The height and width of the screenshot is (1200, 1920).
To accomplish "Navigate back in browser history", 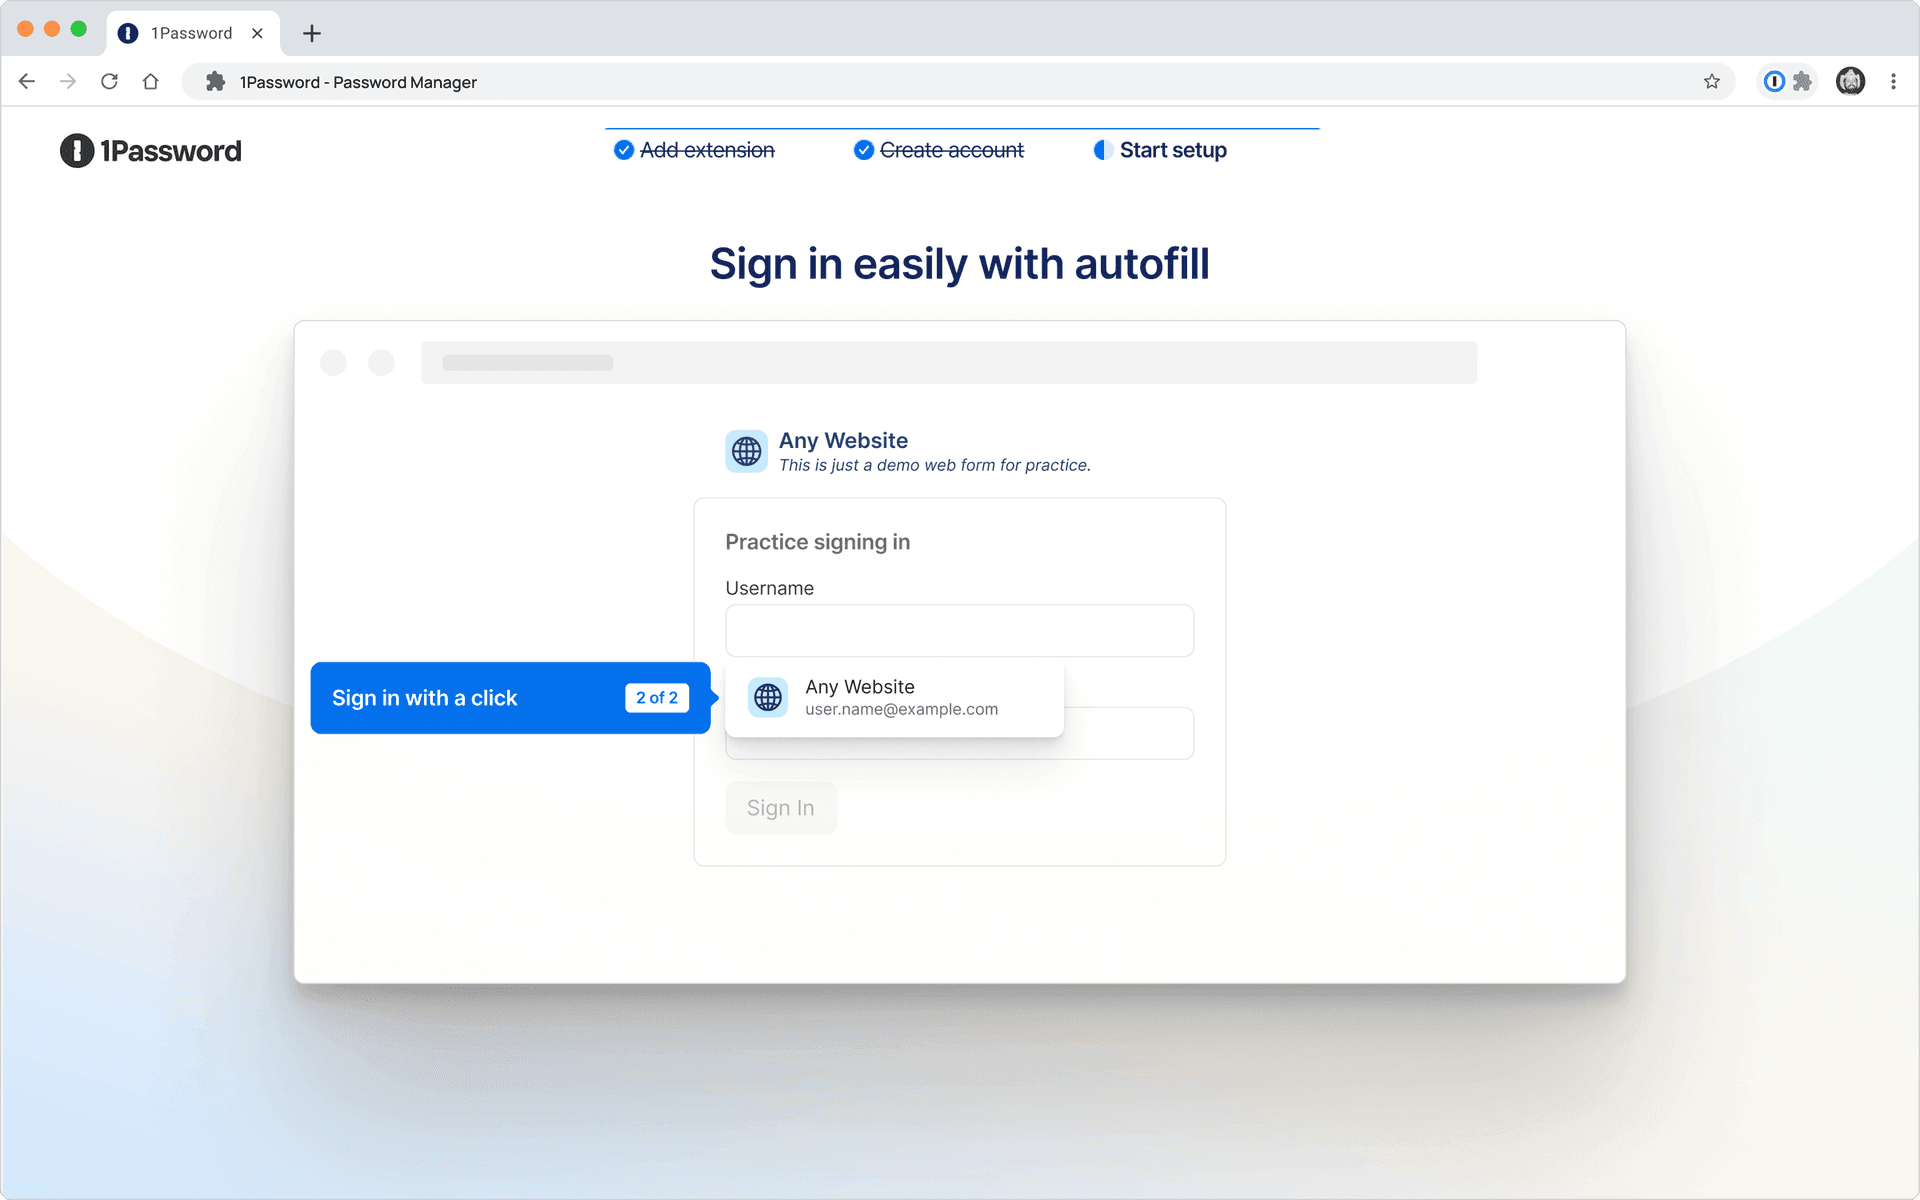I will tap(27, 82).
